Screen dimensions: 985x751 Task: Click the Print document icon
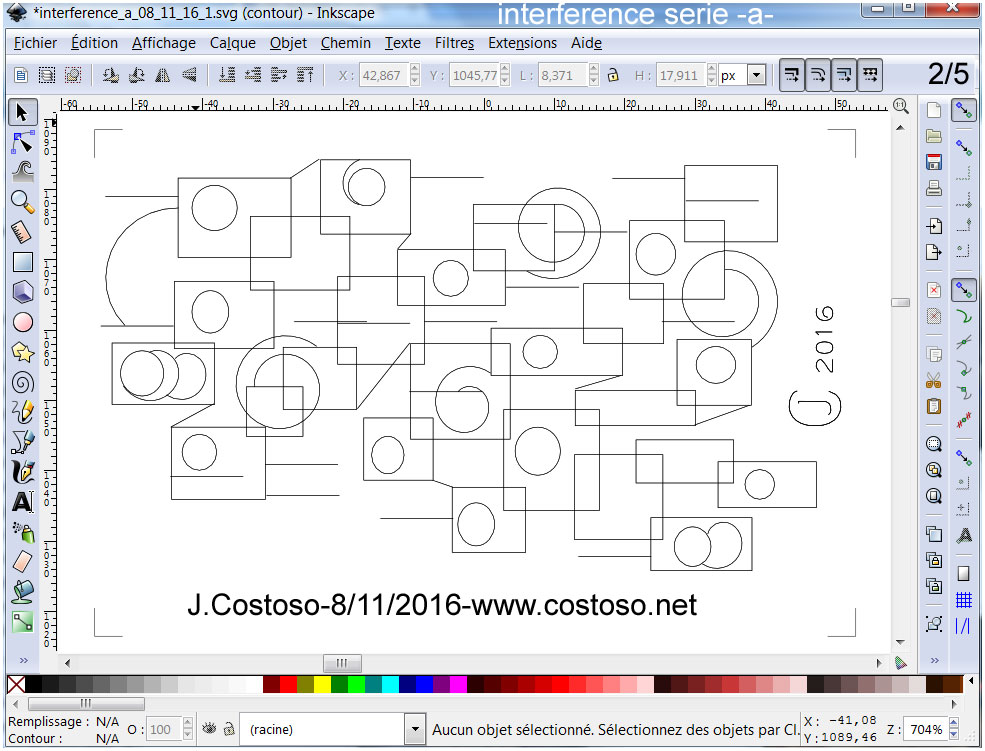(x=934, y=187)
